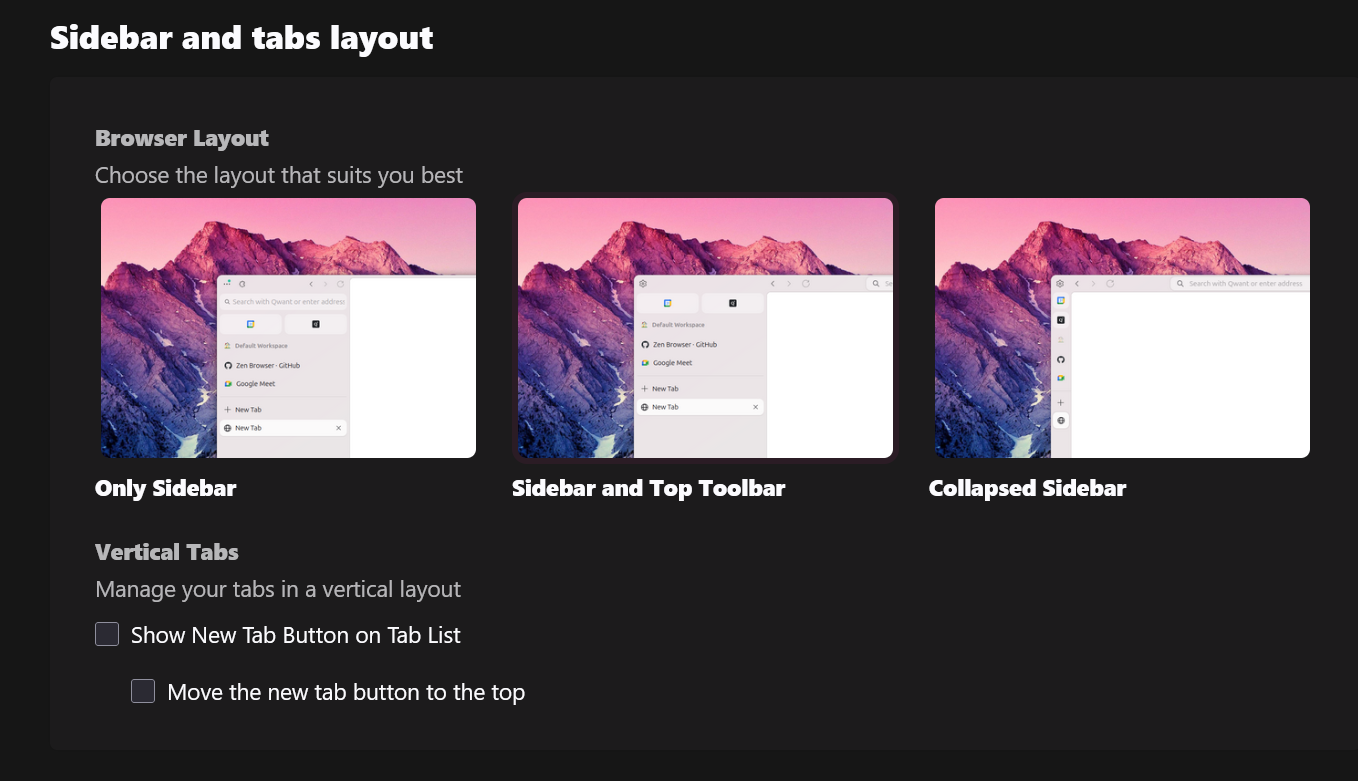Click "Choose the layout that suits you best" text

[279, 176]
